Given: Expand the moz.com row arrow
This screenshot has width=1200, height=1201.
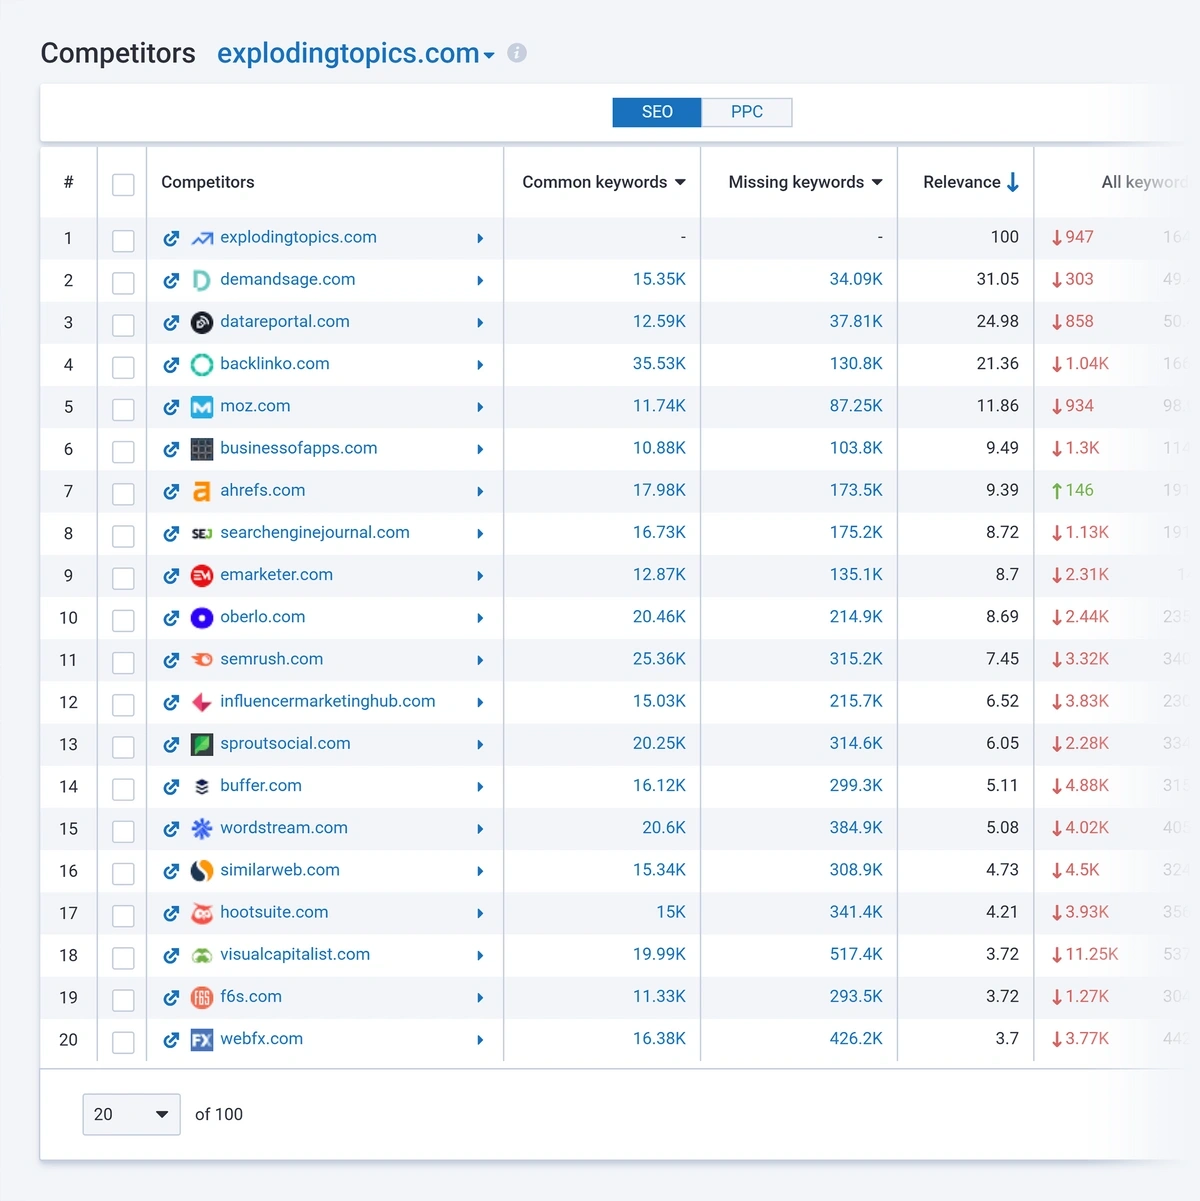Looking at the screenshot, I should point(480,407).
